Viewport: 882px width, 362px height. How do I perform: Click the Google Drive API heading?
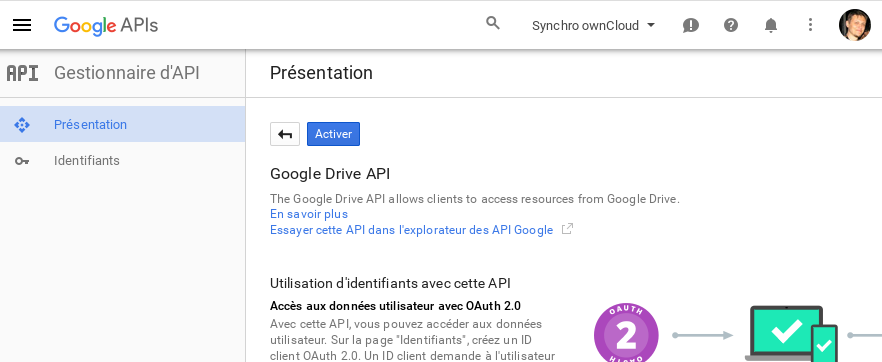coord(330,174)
